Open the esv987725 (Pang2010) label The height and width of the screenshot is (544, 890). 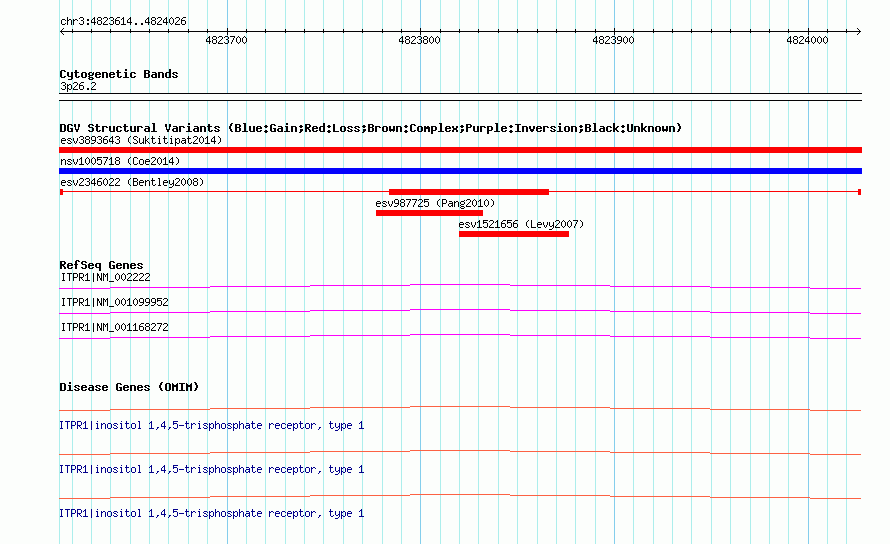point(435,203)
